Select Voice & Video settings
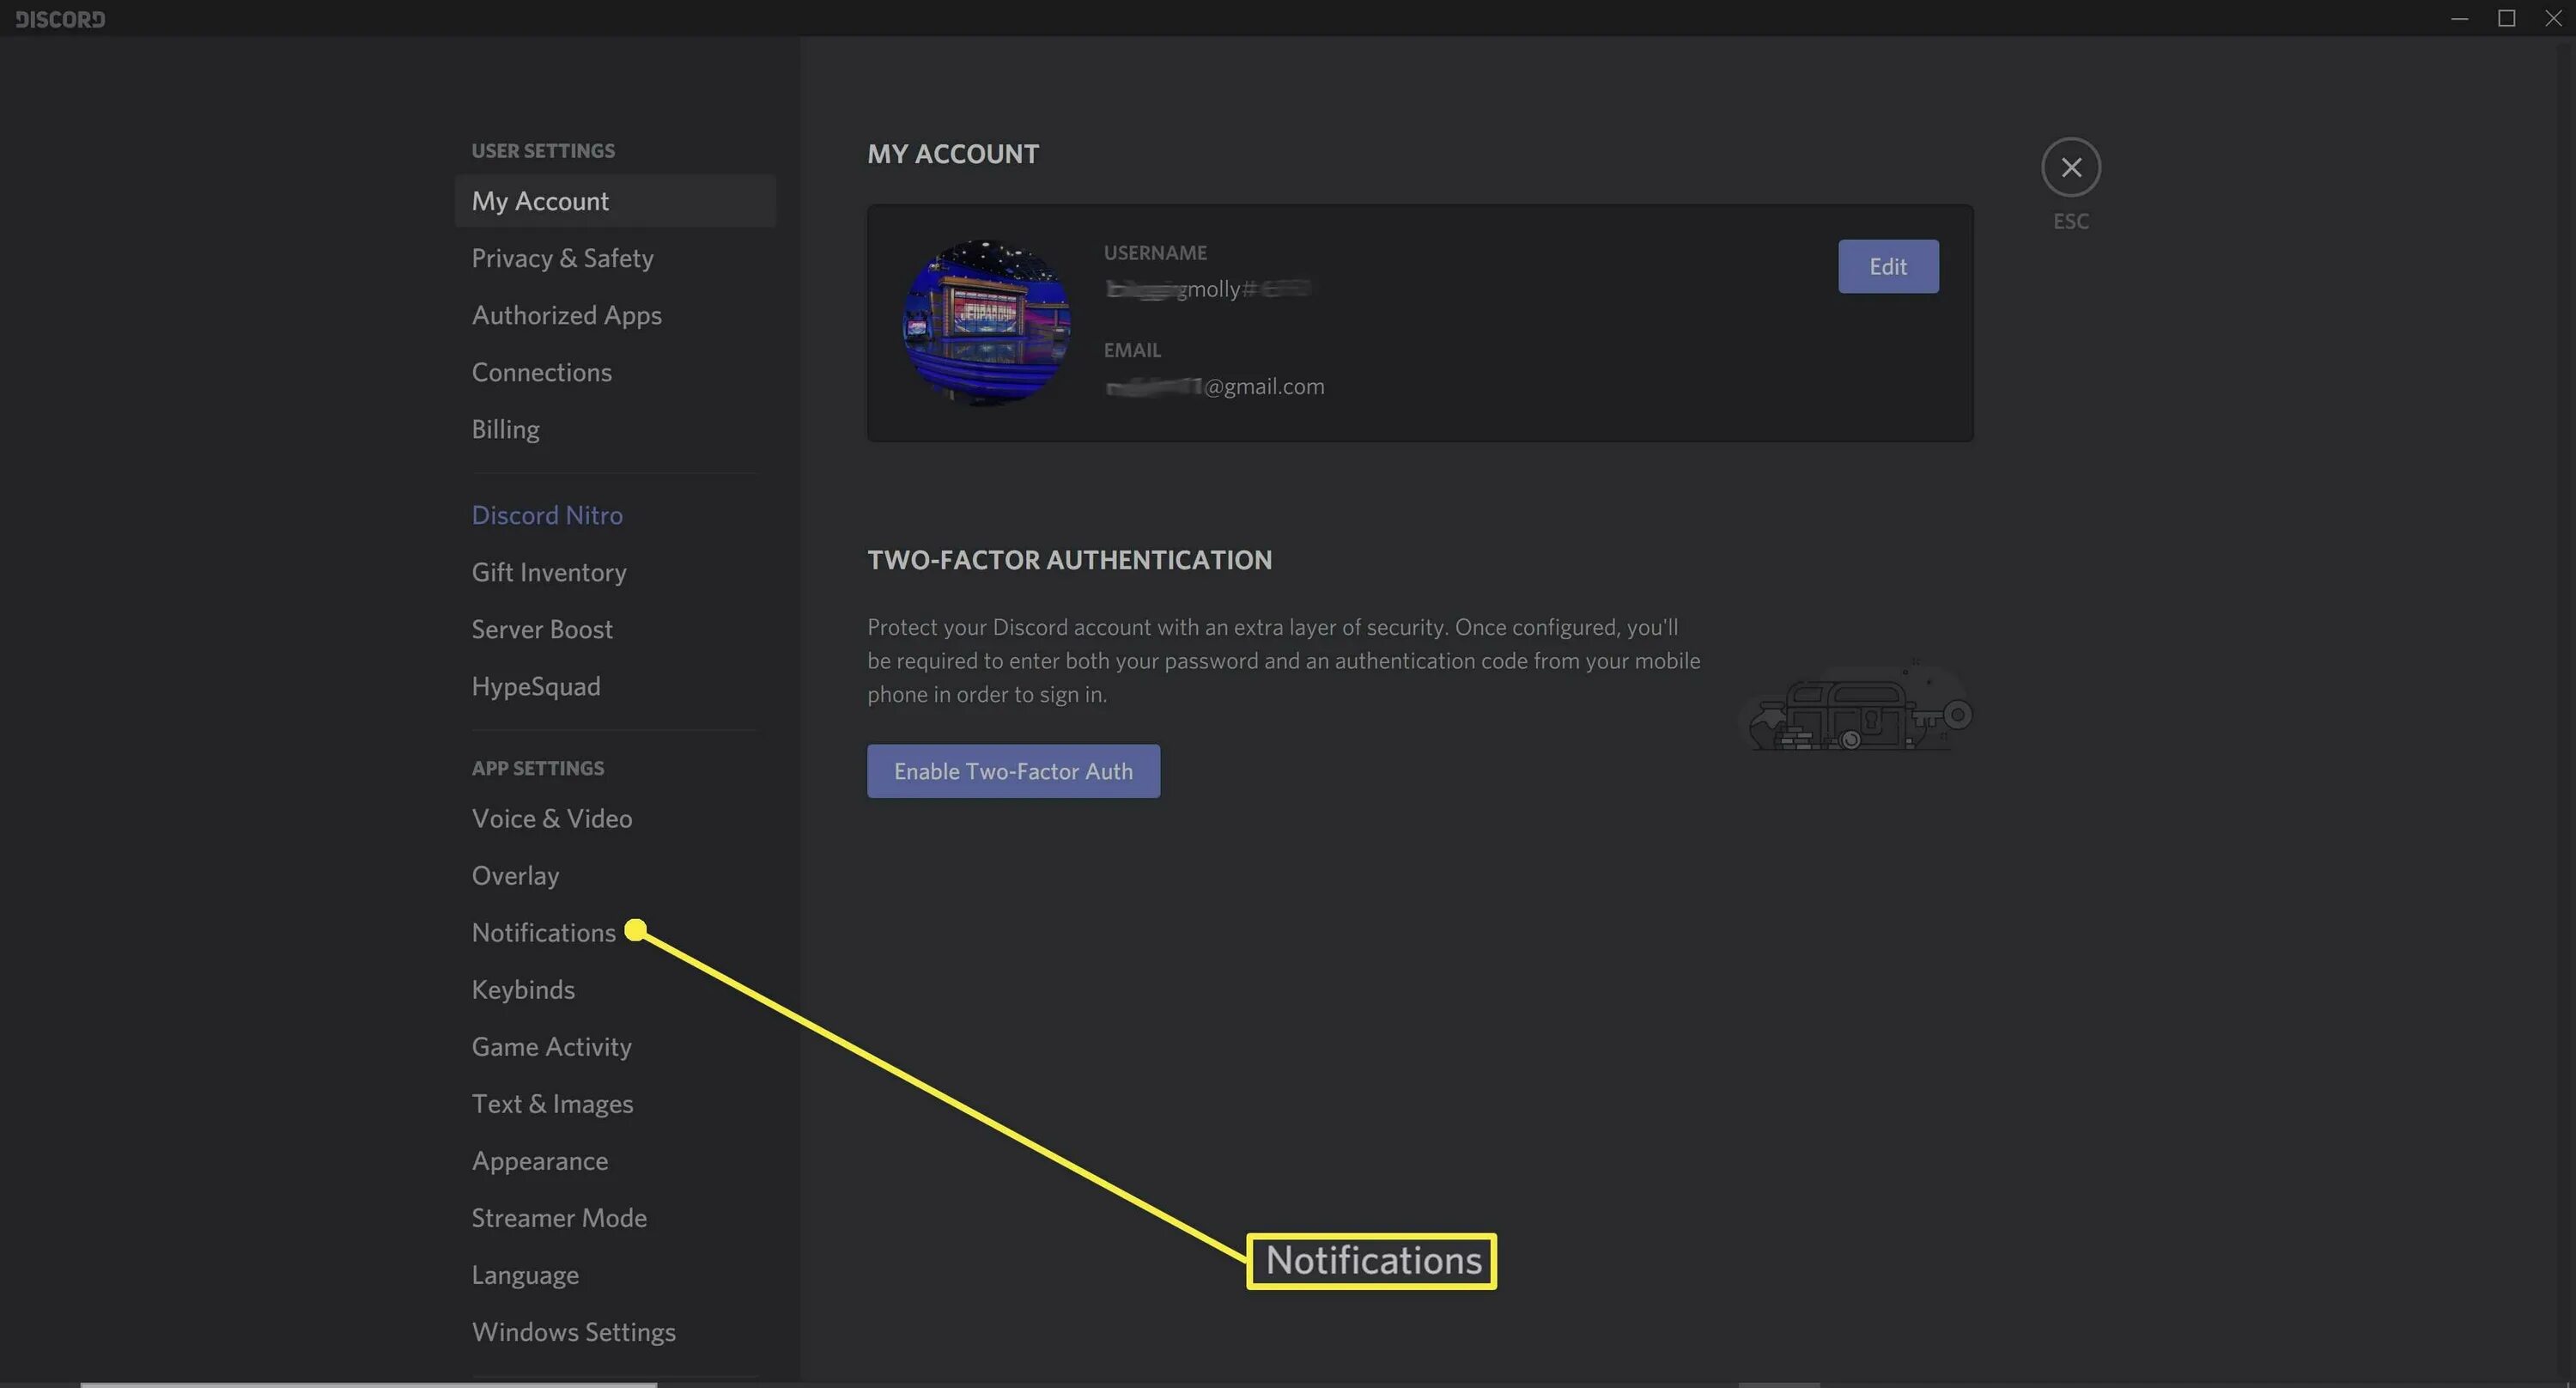This screenshot has width=2576, height=1388. click(x=550, y=819)
